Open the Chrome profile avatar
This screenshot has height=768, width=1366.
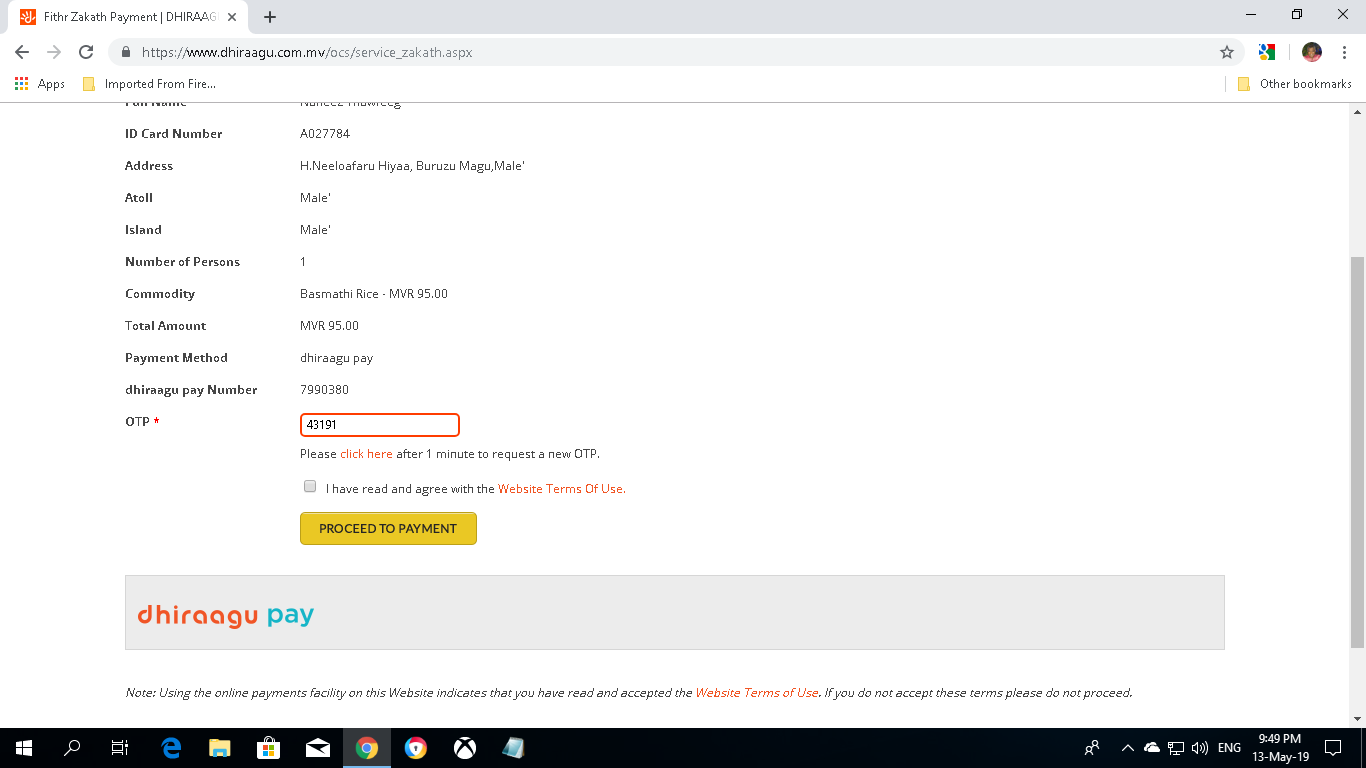tap(1312, 52)
